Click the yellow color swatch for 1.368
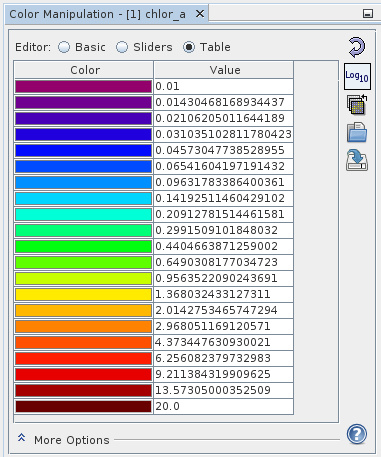The width and height of the screenshot is (381, 457). [84, 294]
